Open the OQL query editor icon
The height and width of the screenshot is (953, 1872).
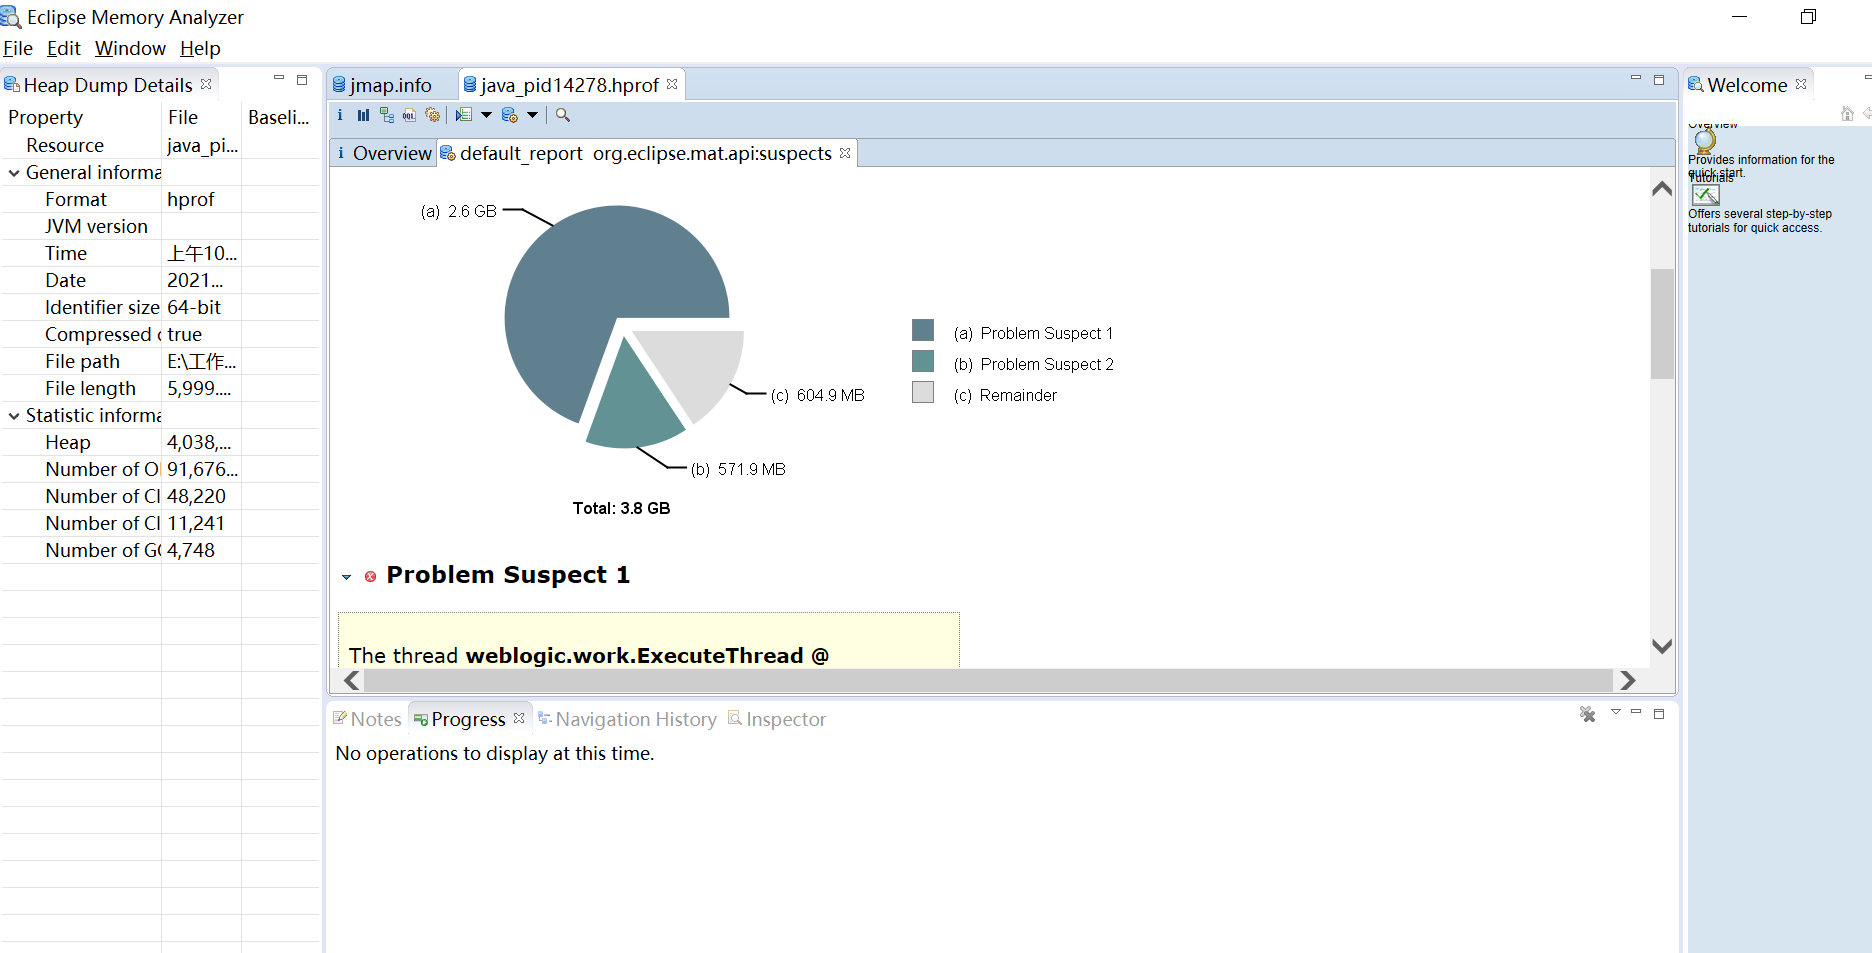click(408, 115)
